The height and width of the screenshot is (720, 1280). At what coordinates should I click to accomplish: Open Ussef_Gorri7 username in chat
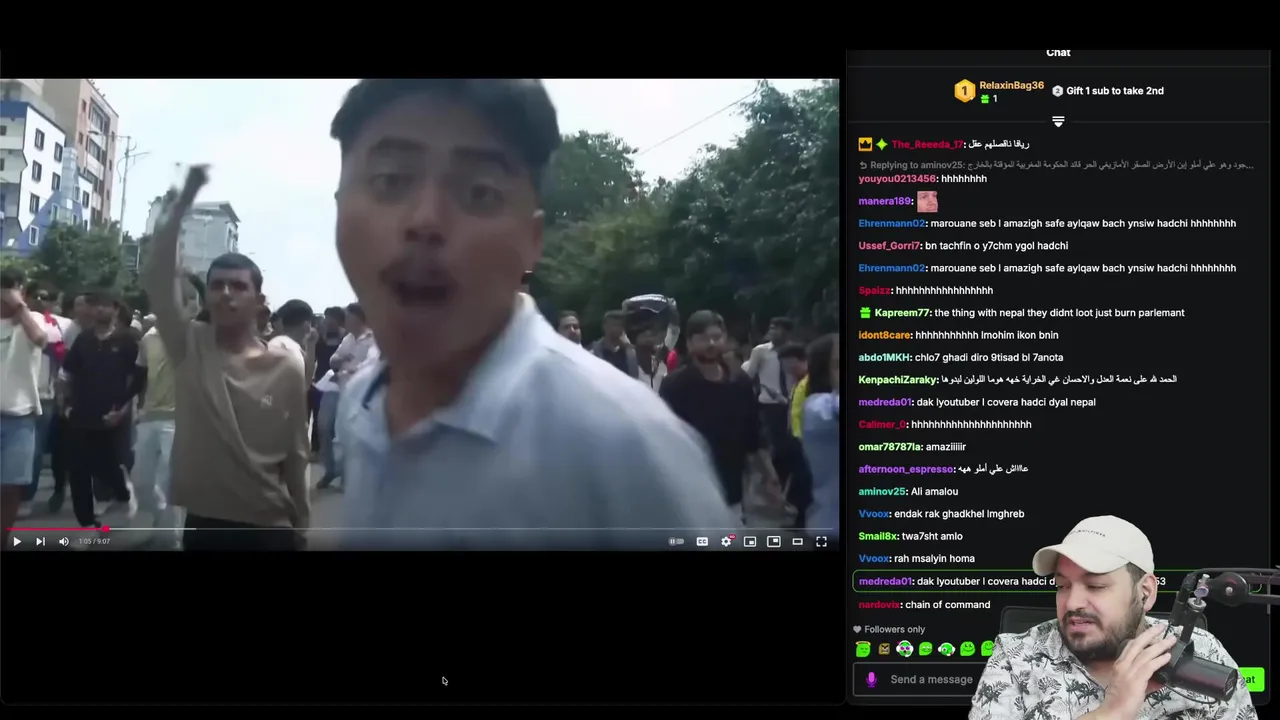889,246
